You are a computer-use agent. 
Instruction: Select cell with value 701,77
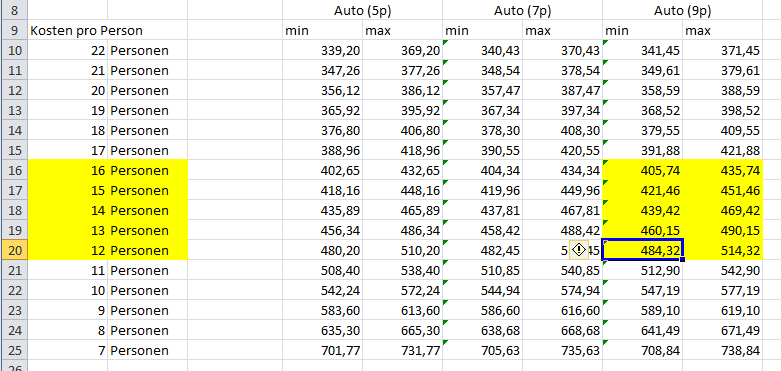[x=322, y=350]
